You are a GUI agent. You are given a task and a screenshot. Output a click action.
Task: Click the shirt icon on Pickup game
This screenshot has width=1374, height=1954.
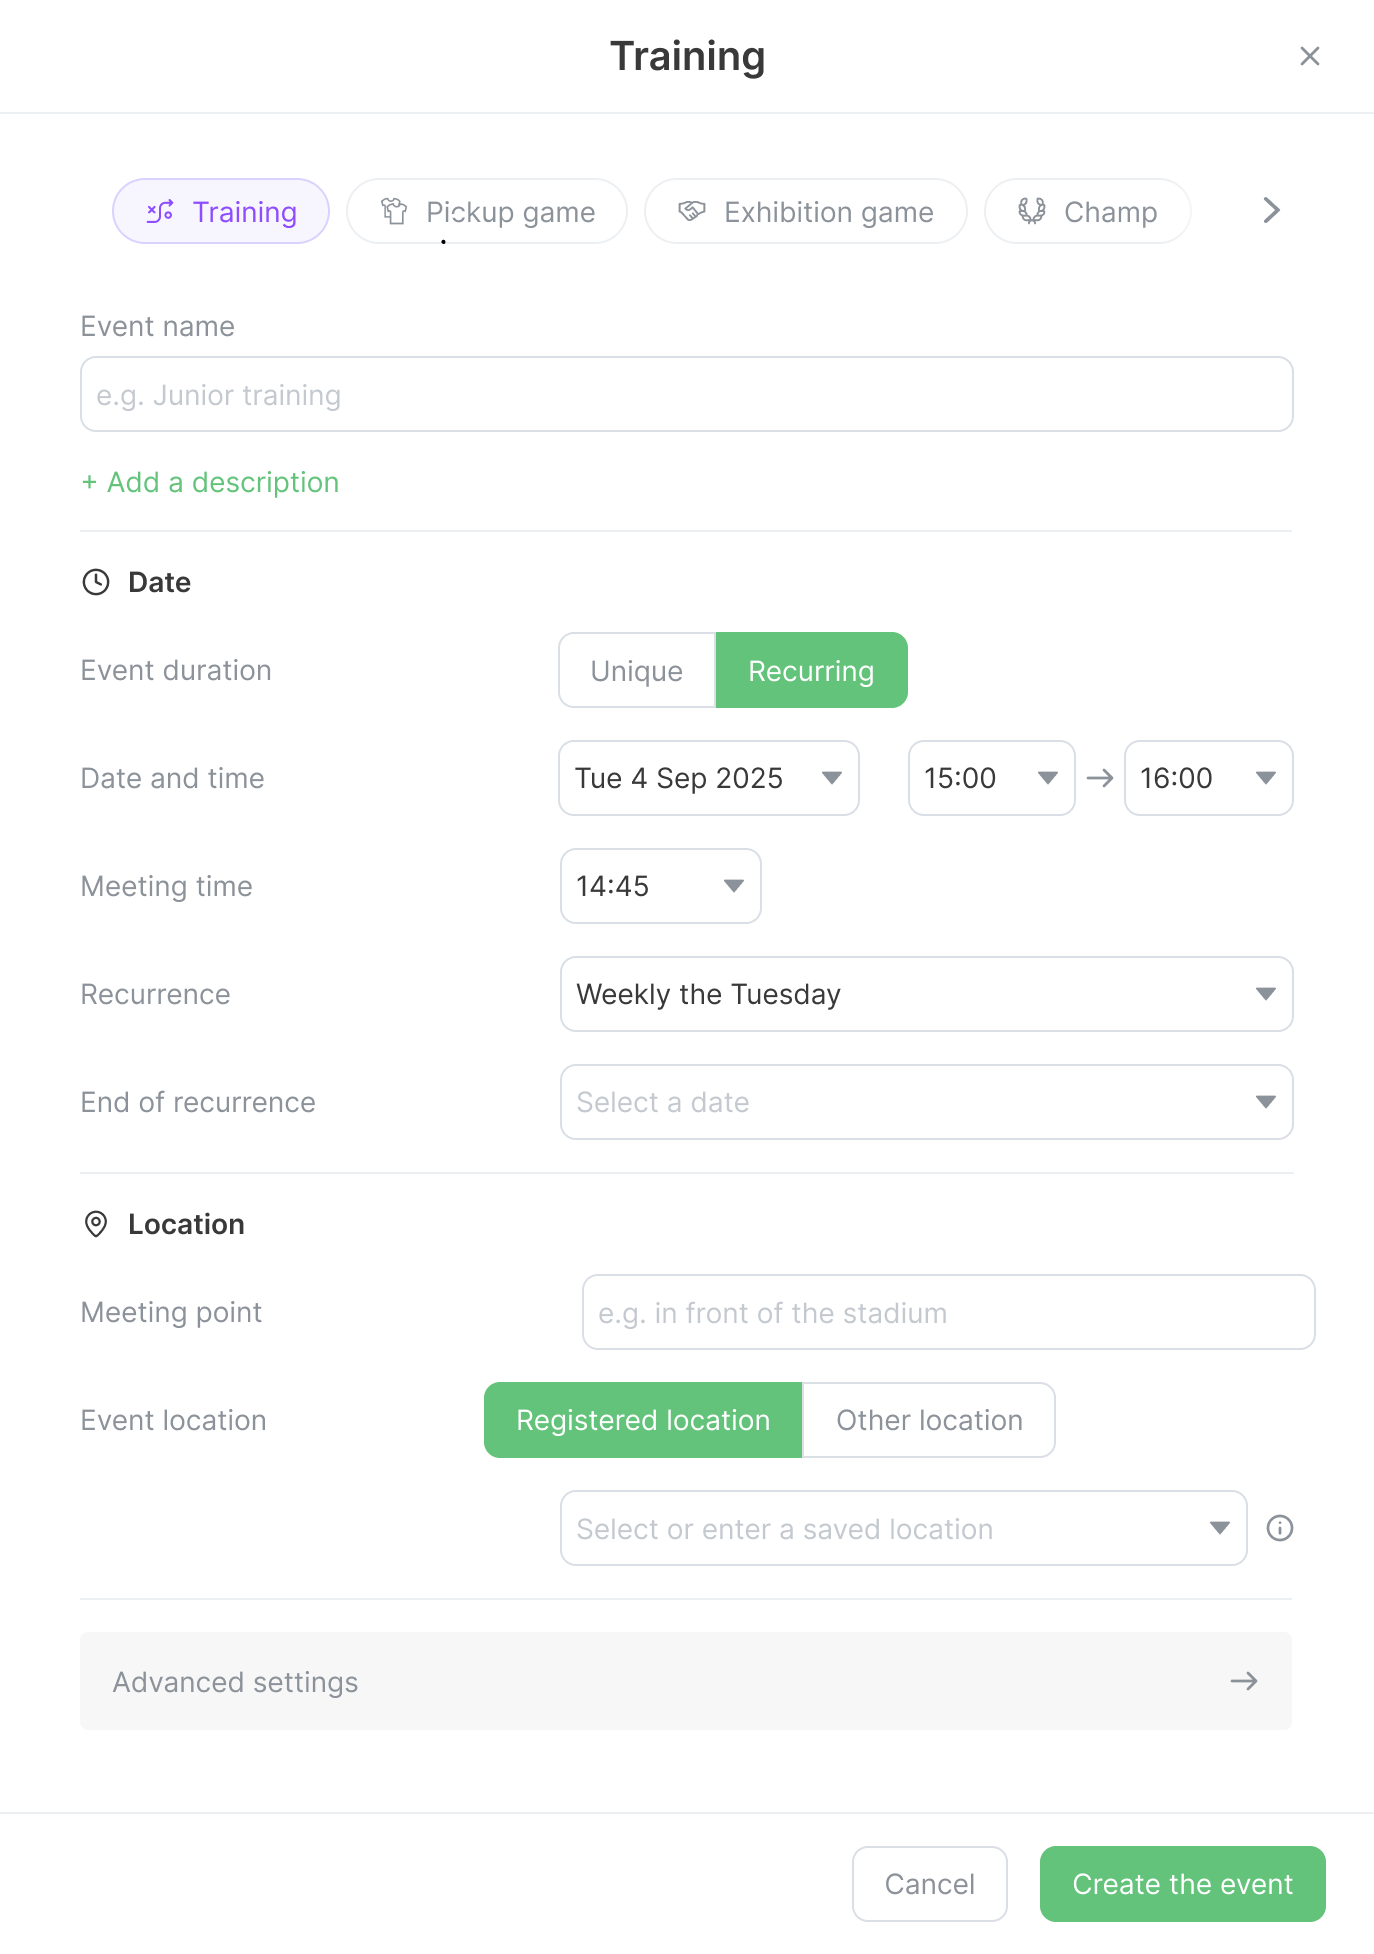point(394,211)
